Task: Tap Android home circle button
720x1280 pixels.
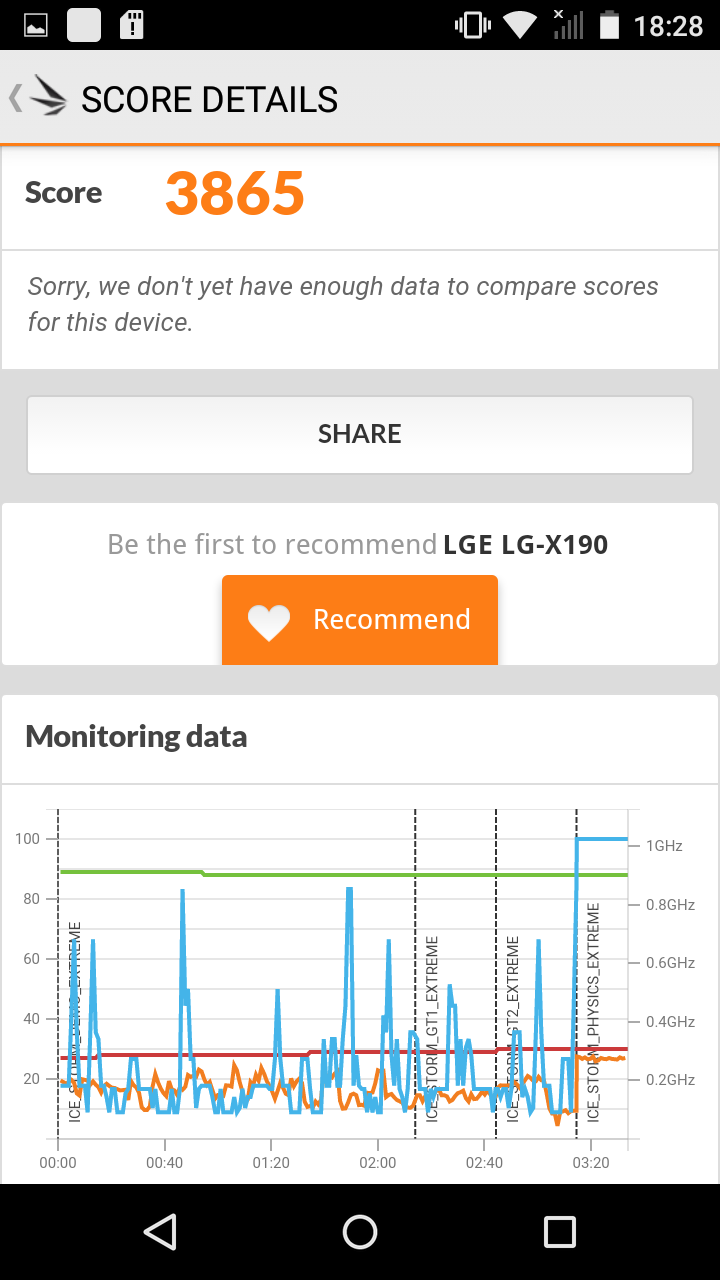Action: click(x=360, y=1231)
